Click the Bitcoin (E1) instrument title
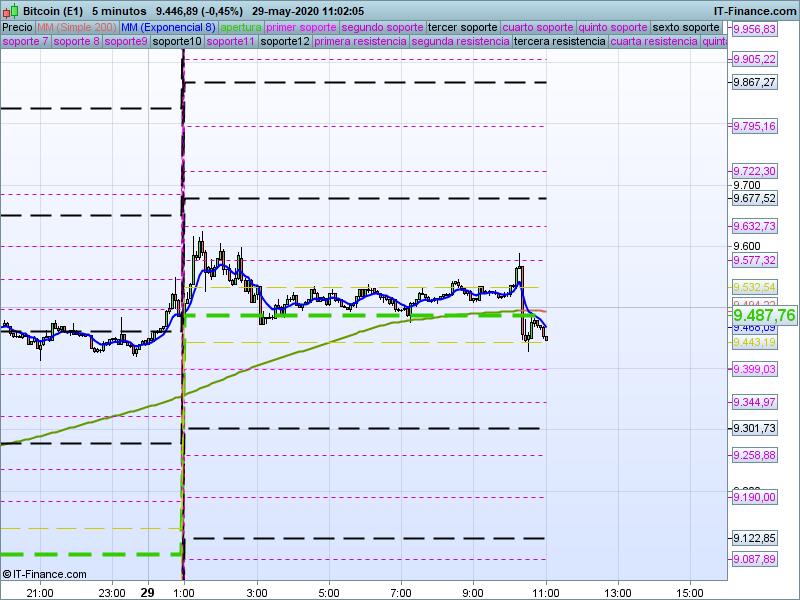This screenshot has width=800, height=600. coord(53,11)
